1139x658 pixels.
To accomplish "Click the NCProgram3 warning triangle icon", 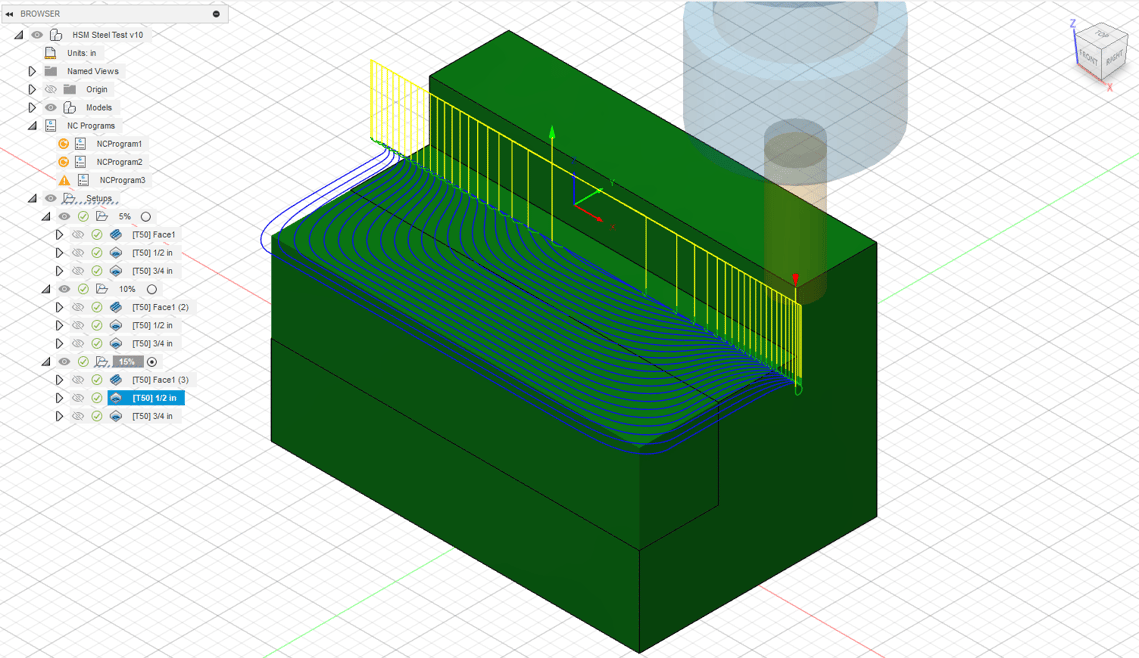I will [64, 180].
